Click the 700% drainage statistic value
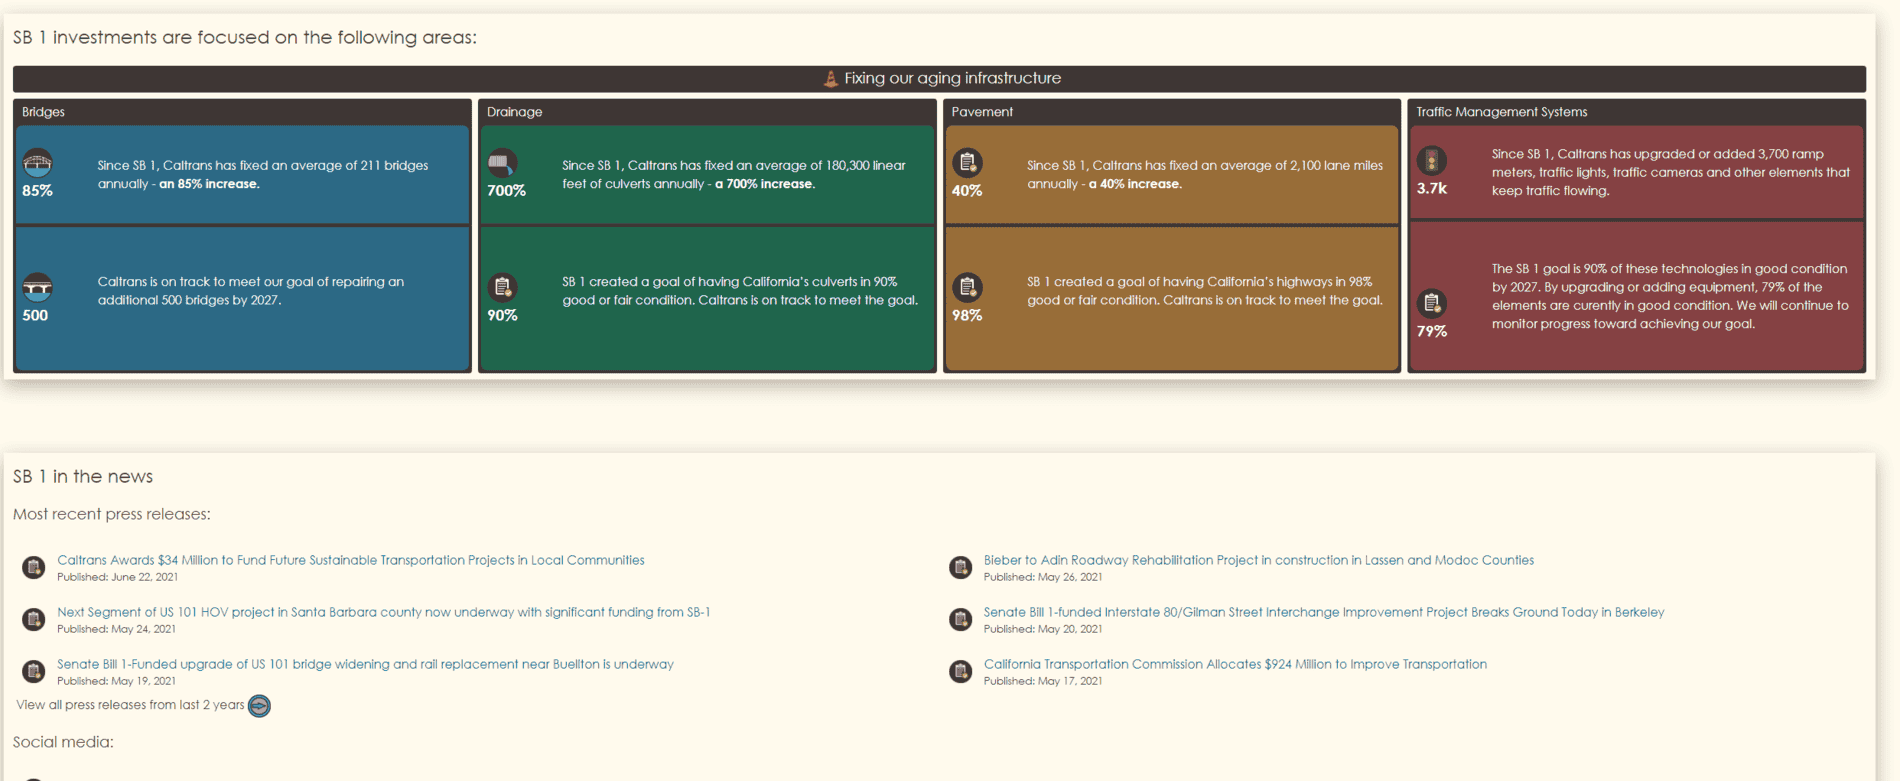This screenshot has height=781, width=1900. 506,191
